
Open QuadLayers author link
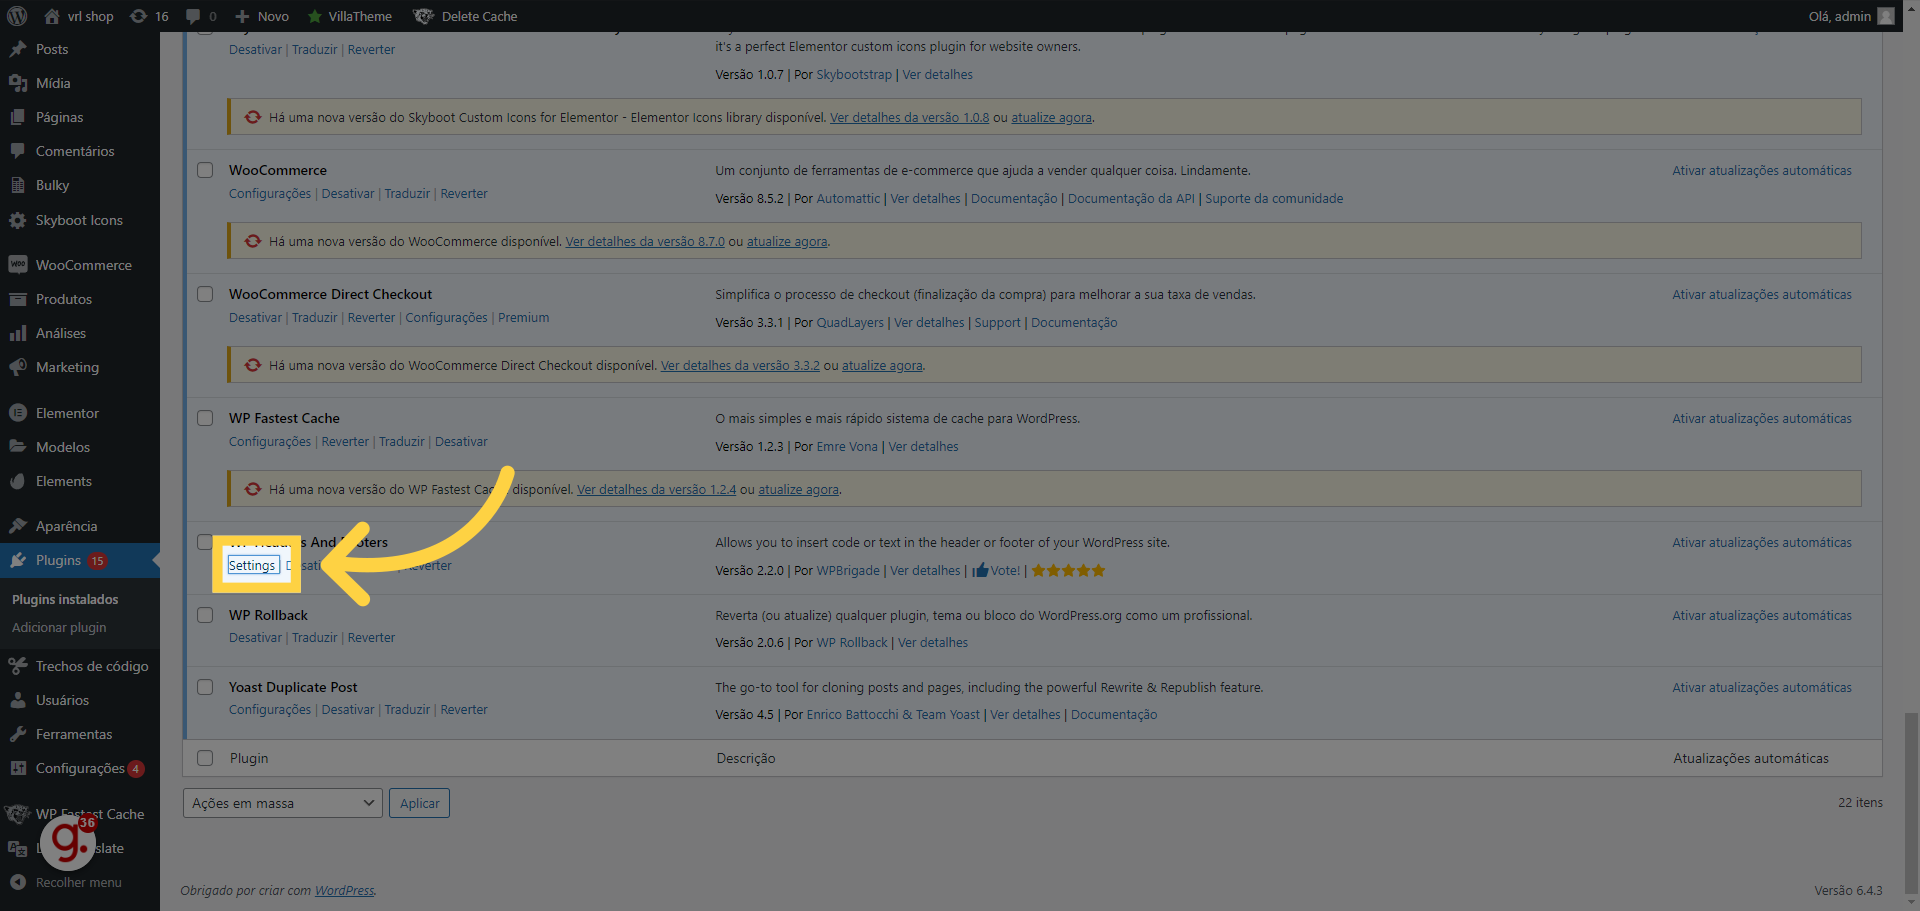850,322
